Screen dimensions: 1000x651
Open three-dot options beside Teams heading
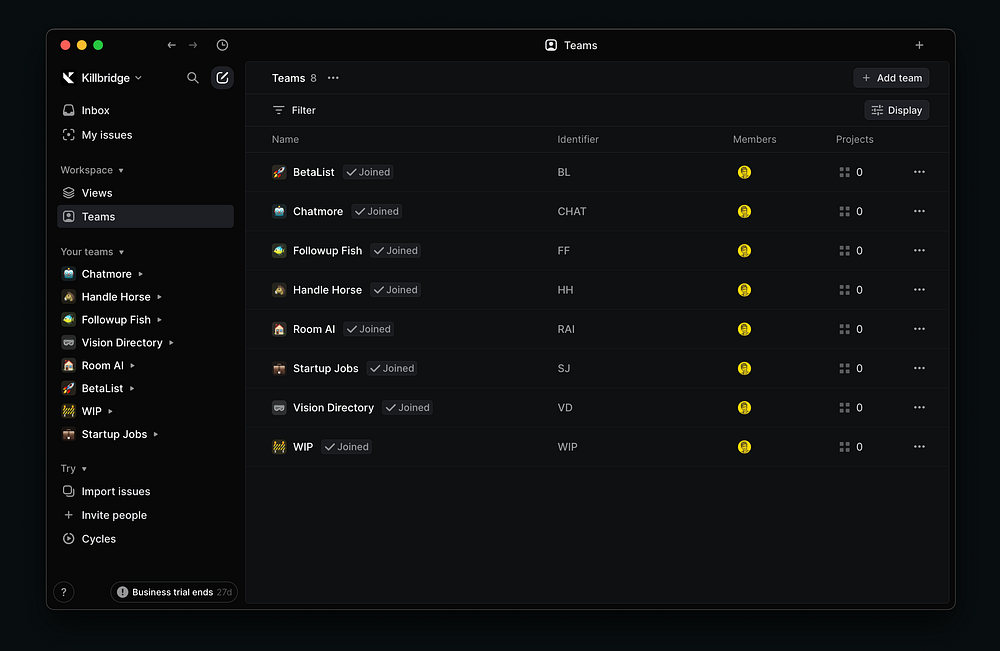333,78
